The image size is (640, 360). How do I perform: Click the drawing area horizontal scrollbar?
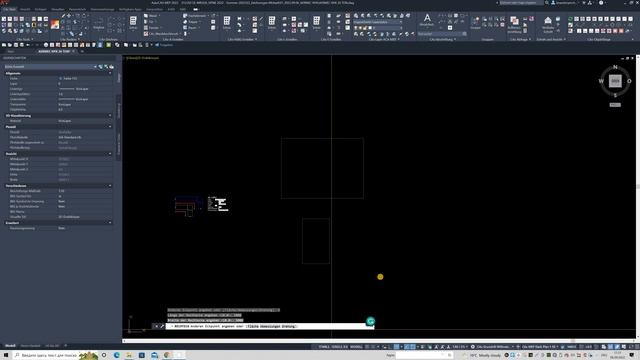click(x=379, y=341)
